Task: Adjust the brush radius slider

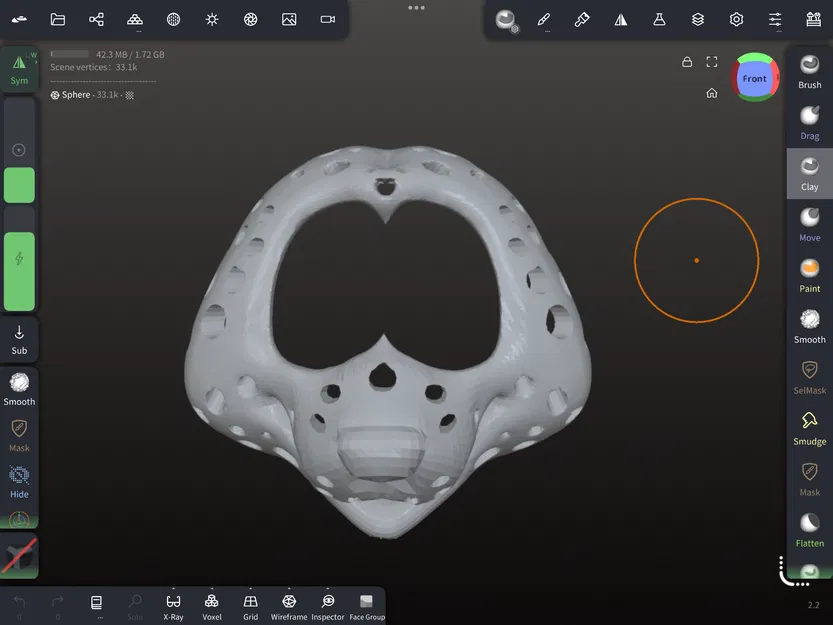Action: coord(19,150)
